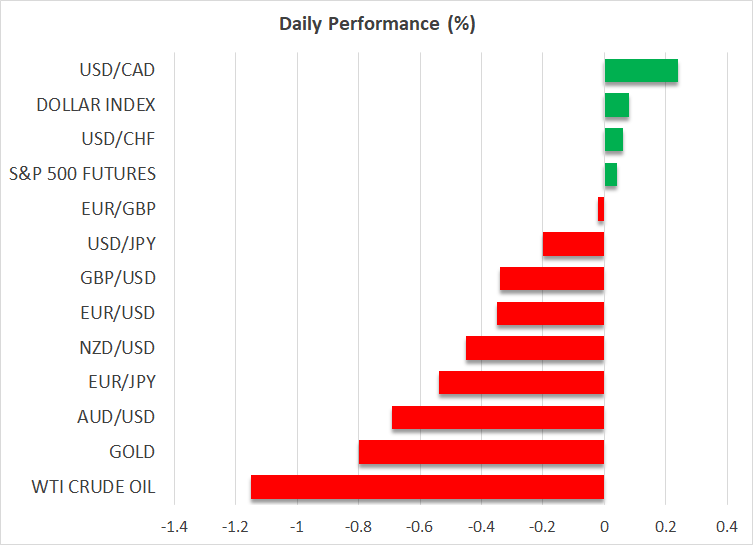Click the red EUR/USD bar

(x=550, y=313)
